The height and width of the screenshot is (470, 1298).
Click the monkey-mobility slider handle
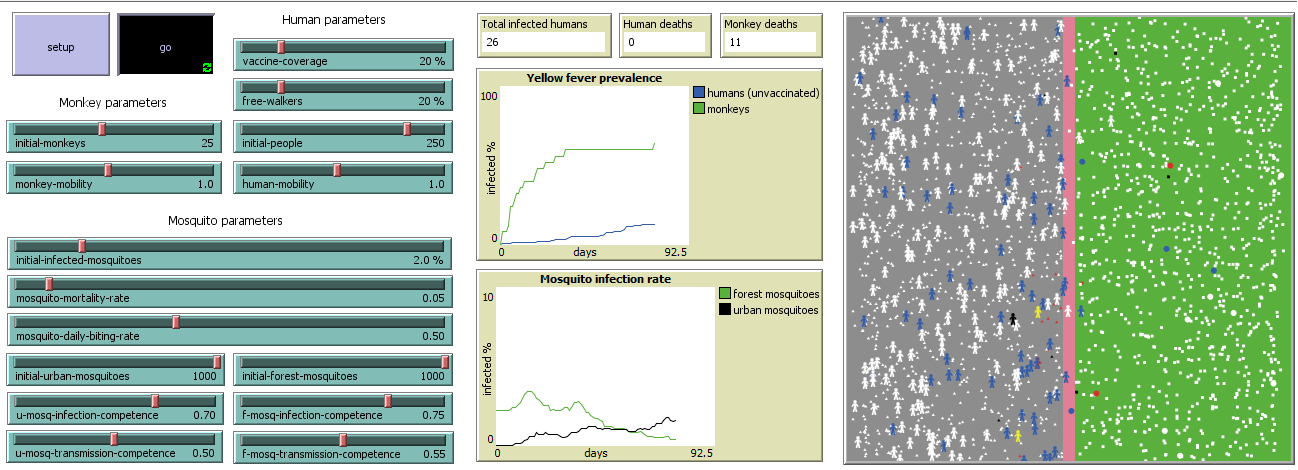click(108, 169)
